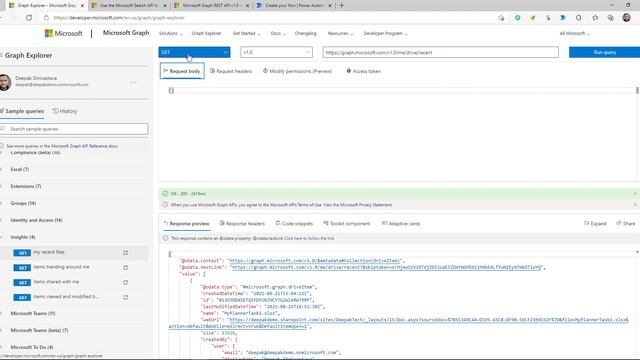This screenshot has height=360, width=640.
Task: Click the green circular extension icon in toolbar
Action: pos(517,18)
